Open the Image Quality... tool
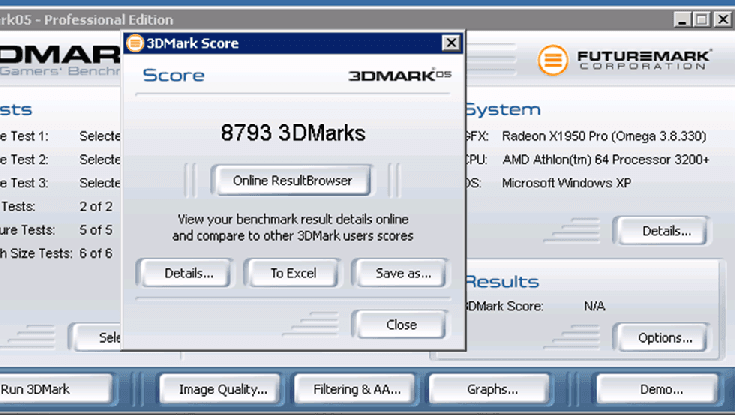 coord(222,389)
